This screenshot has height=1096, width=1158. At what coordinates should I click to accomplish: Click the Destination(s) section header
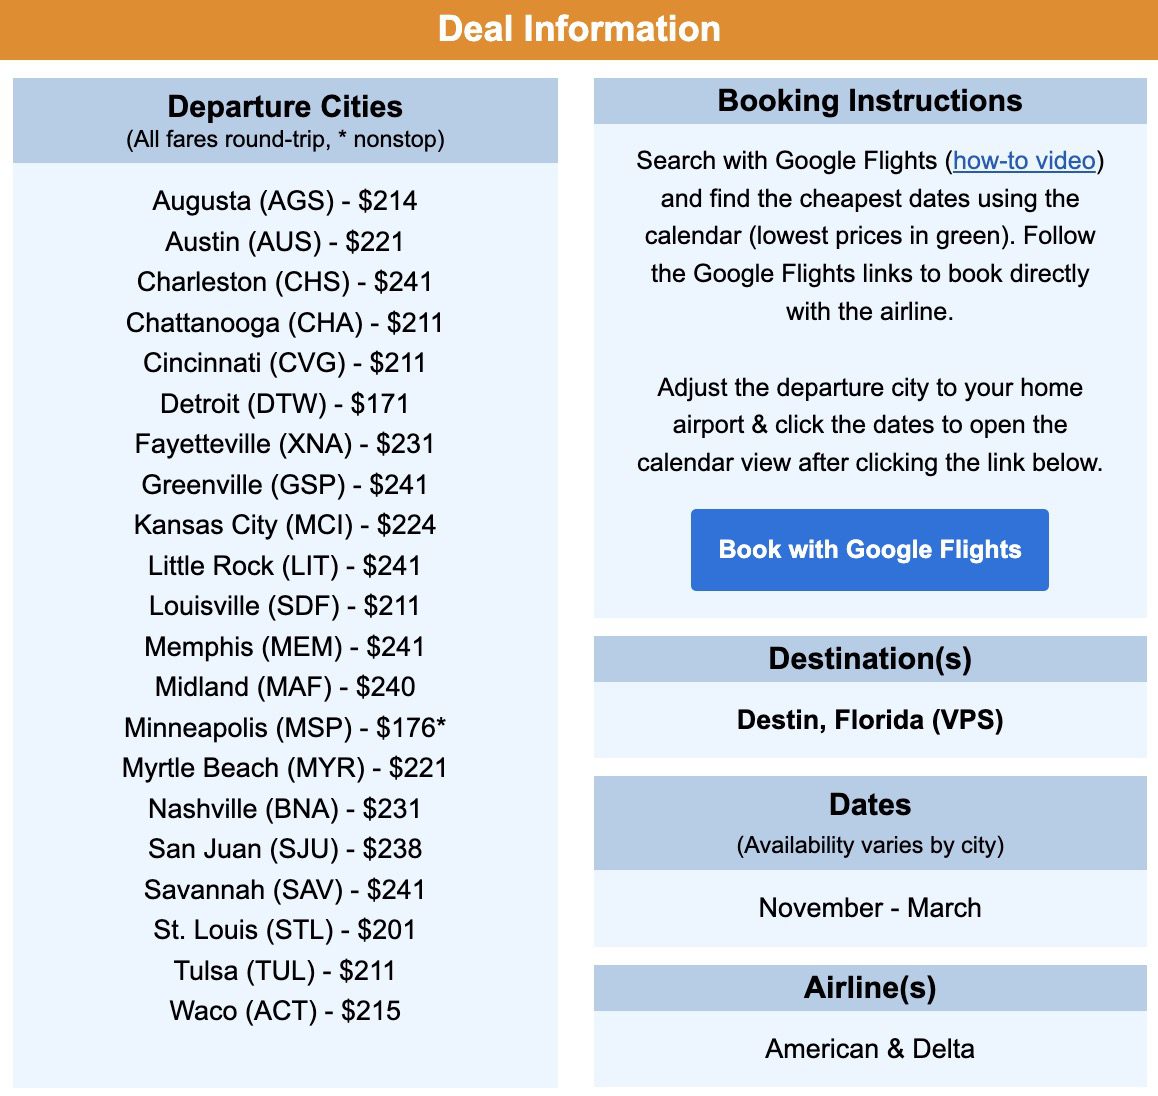tap(869, 658)
